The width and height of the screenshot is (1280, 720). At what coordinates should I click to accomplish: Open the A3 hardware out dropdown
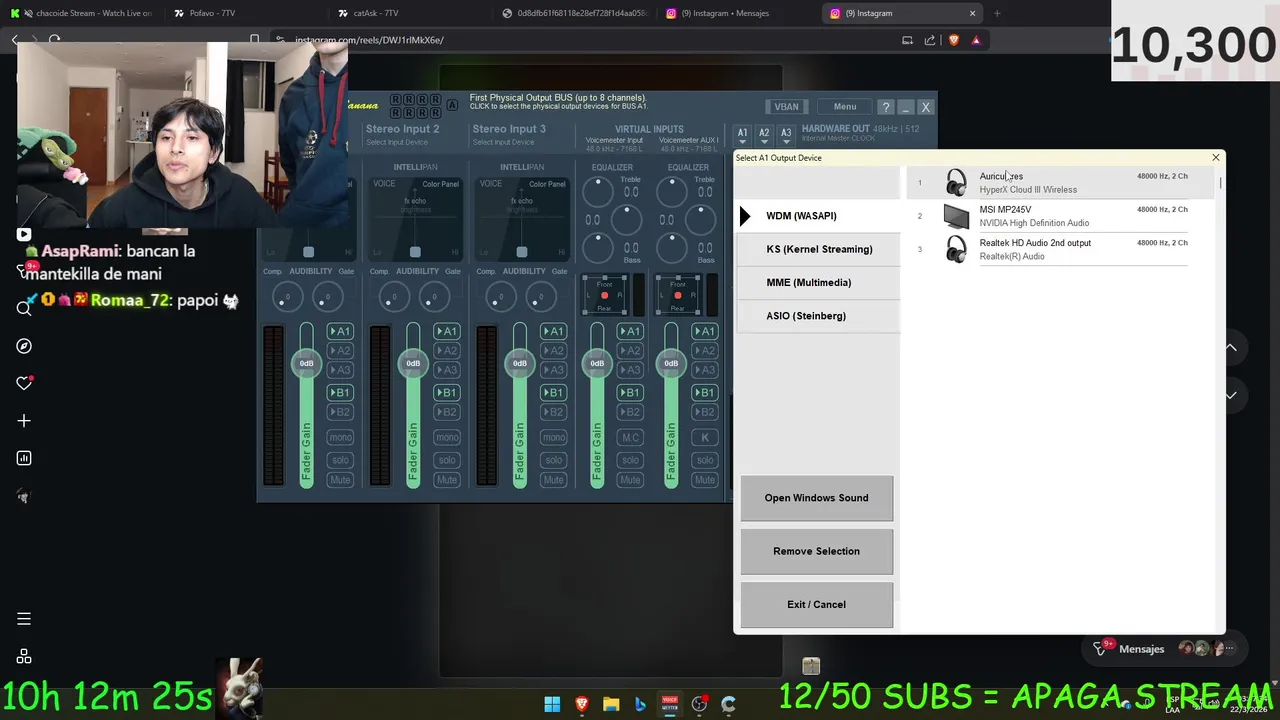click(786, 135)
